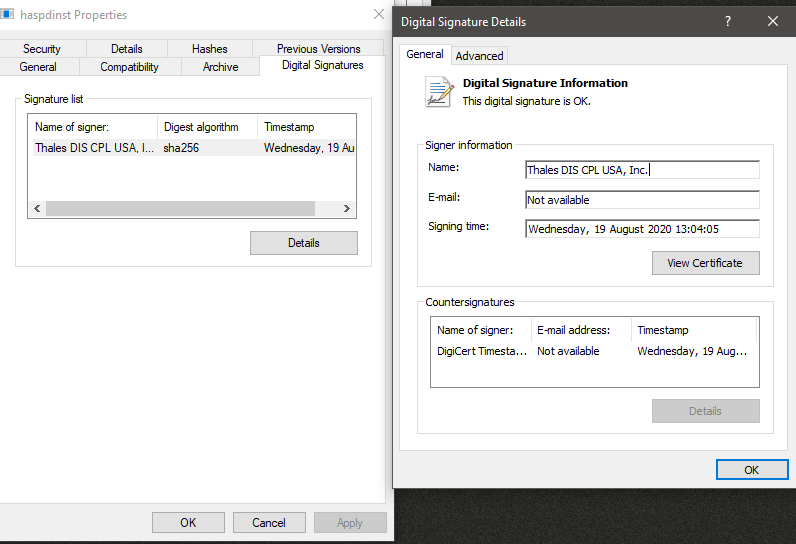Viewport: 796px width, 544px height.
Task: Select the Digital Signatures tab
Action: (x=322, y=65)
